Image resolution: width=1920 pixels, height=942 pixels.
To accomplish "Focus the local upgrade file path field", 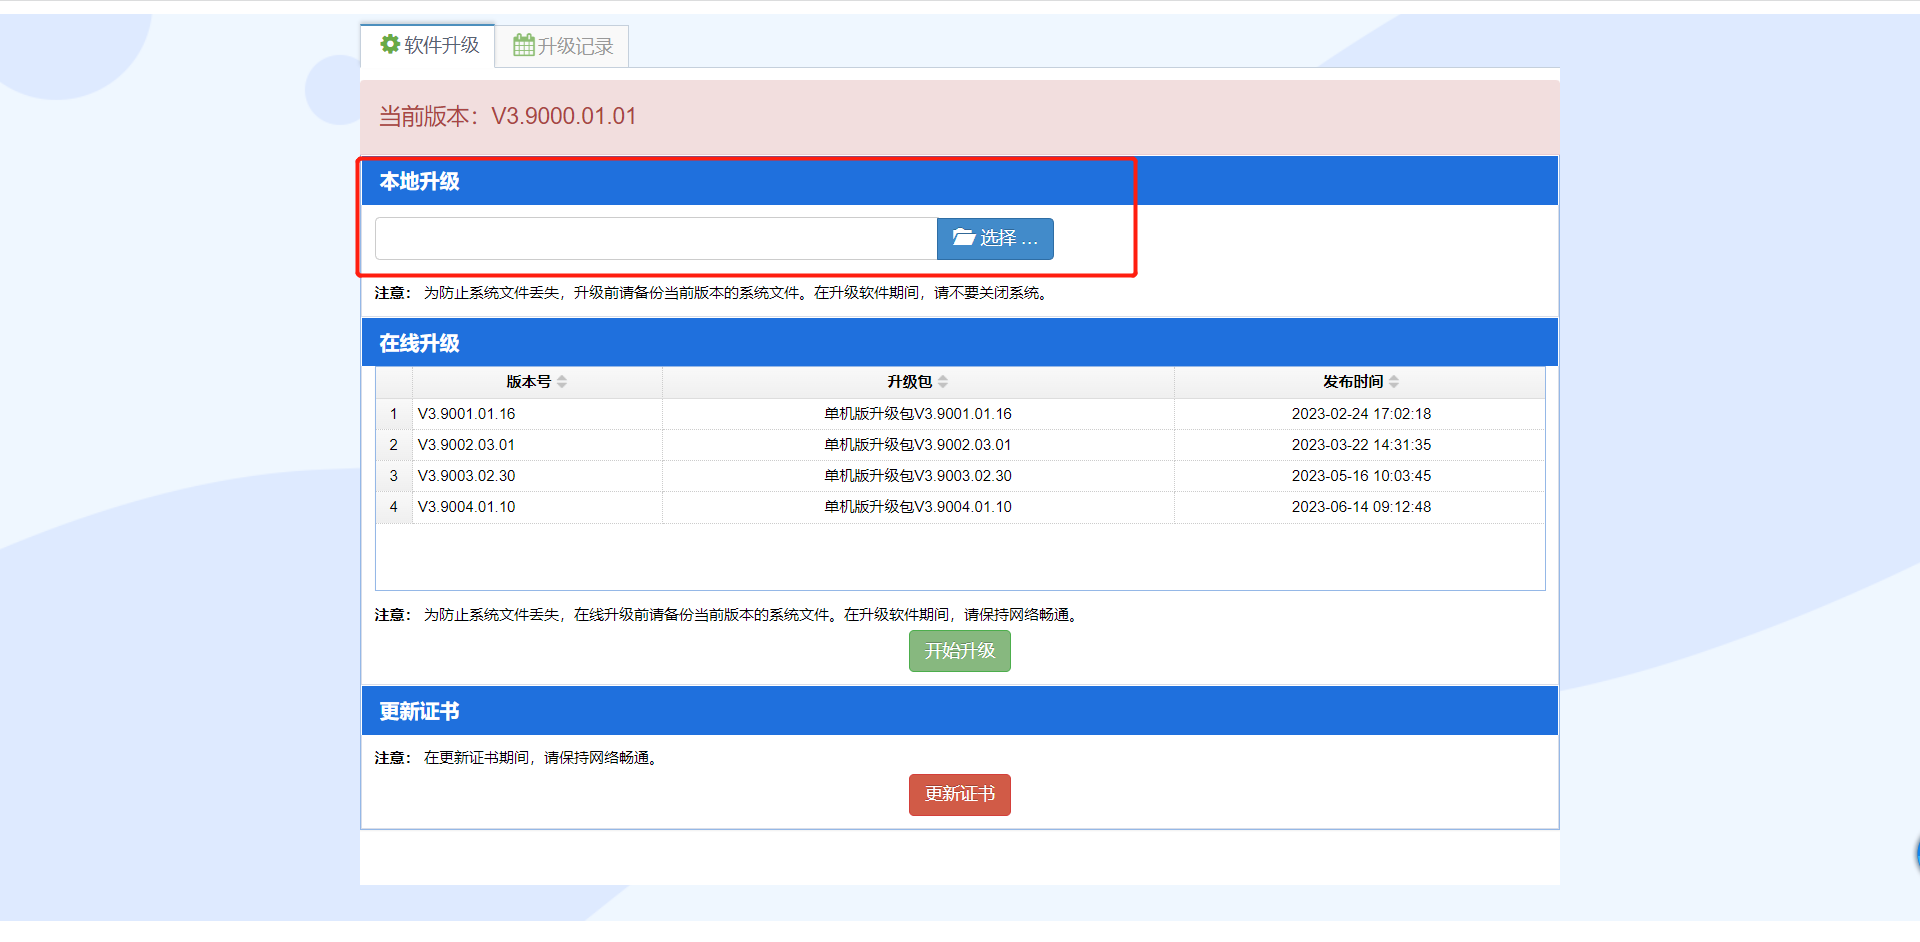I will click(x=656, y=238).
